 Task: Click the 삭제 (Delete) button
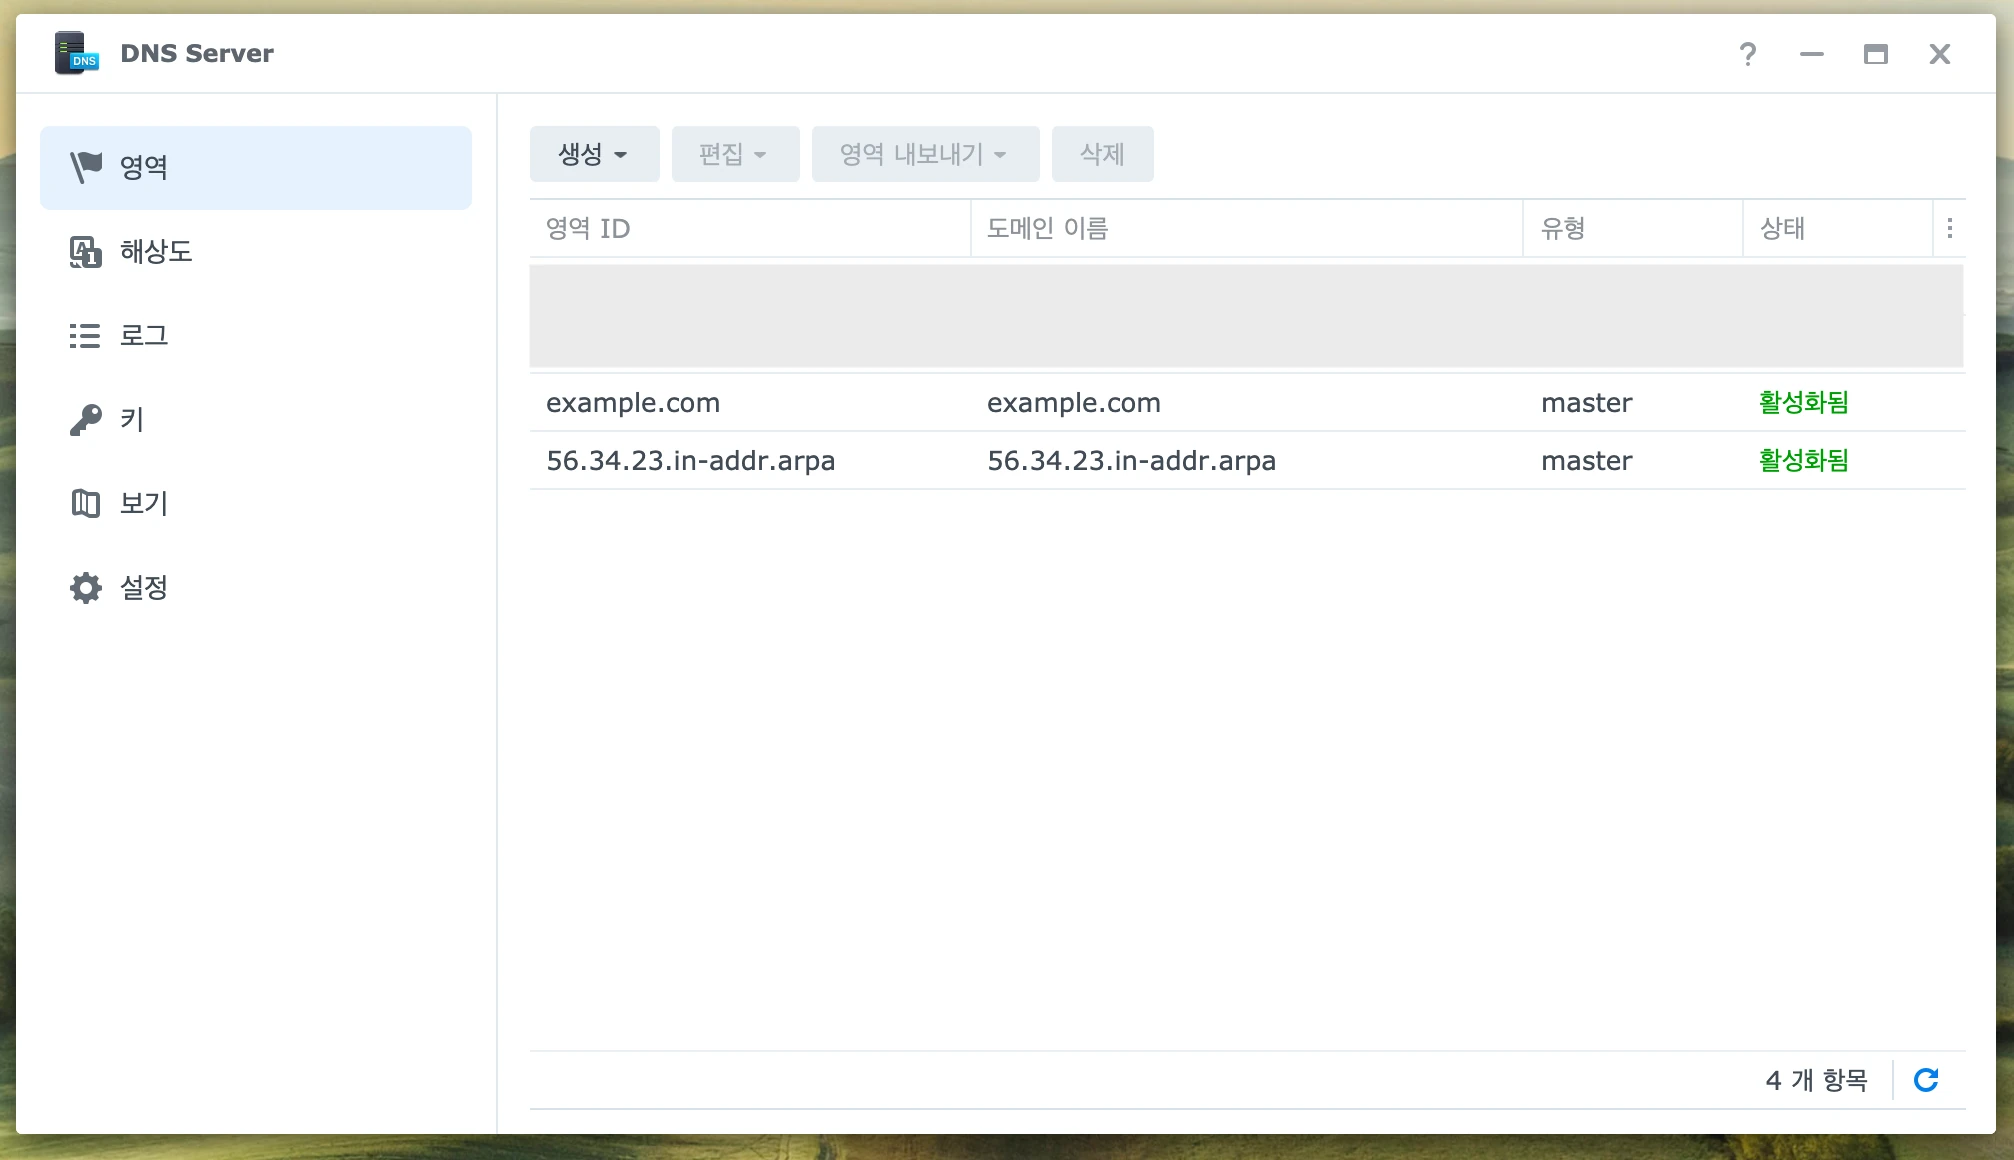click(x=1102, y=154)
